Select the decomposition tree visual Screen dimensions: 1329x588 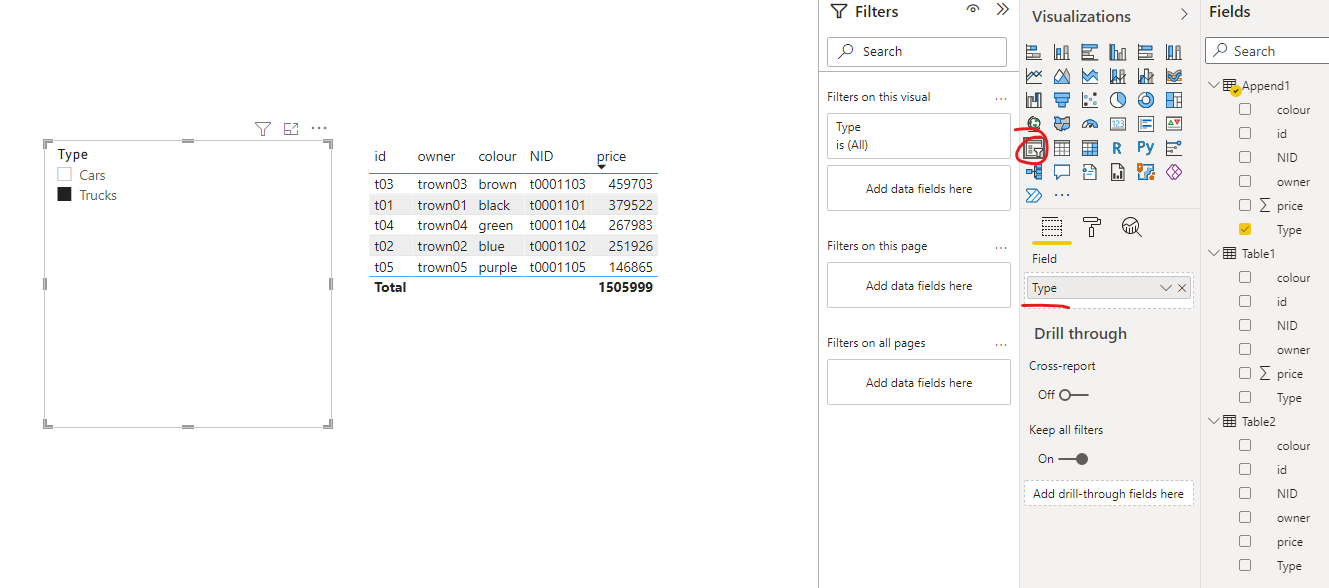pyautogui.click(x=1033, y=172)
